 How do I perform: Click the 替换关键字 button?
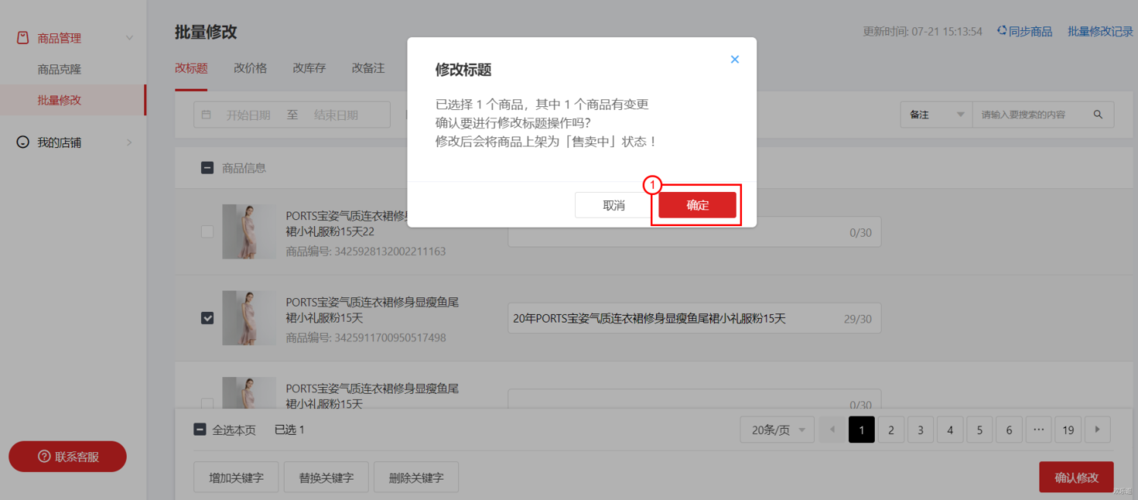coord(326,478)
